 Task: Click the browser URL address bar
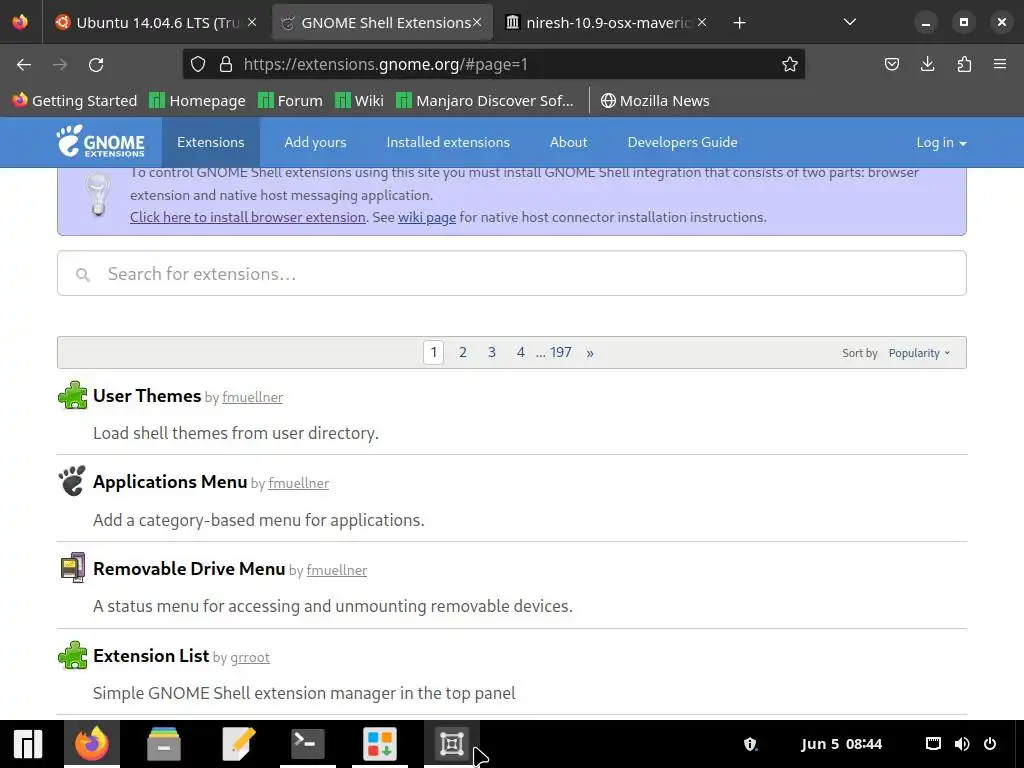[494, 64]
